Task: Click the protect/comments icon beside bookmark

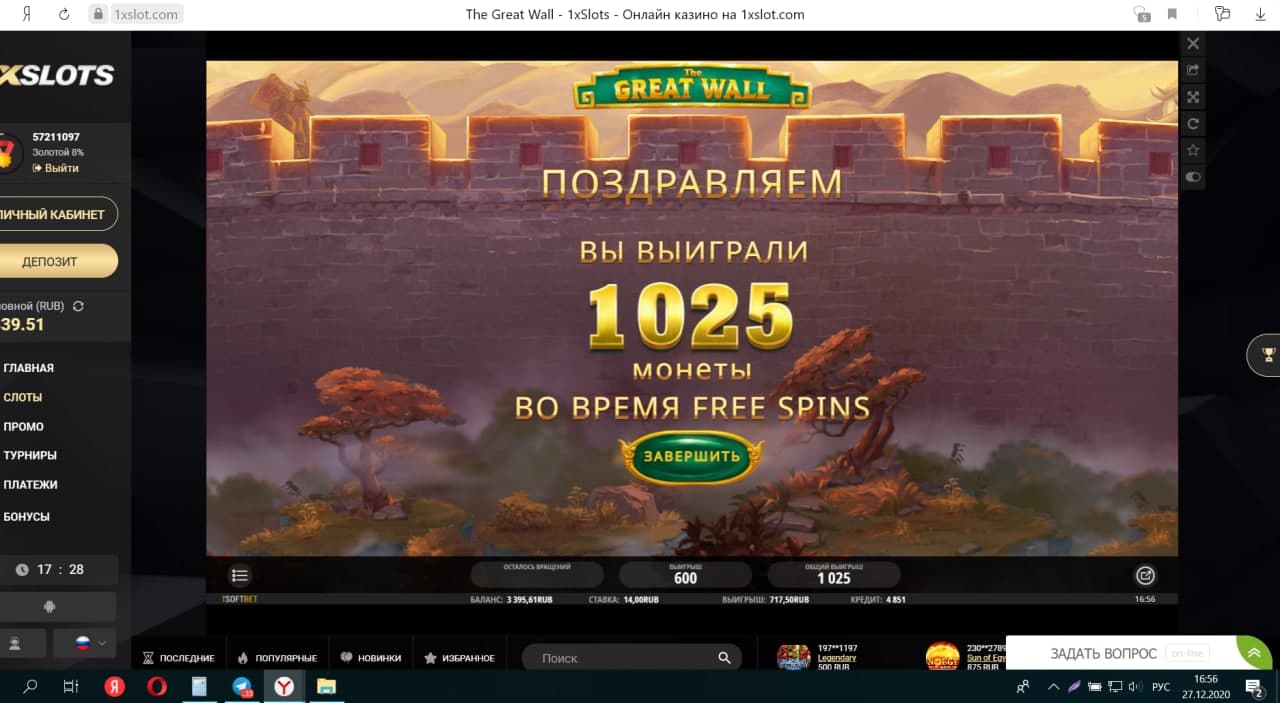Action: click(x=1142, y=14)
